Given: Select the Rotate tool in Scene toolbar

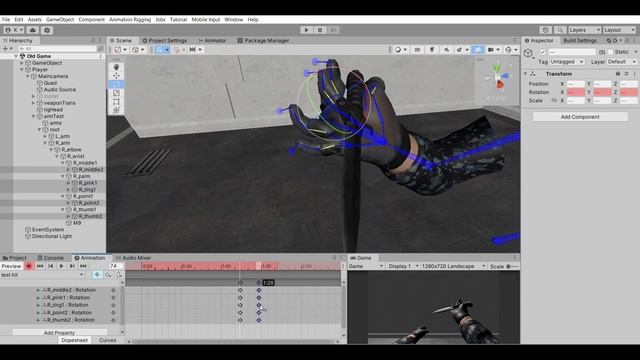Looking at the screenshot, I should click(x=116, y=84).
